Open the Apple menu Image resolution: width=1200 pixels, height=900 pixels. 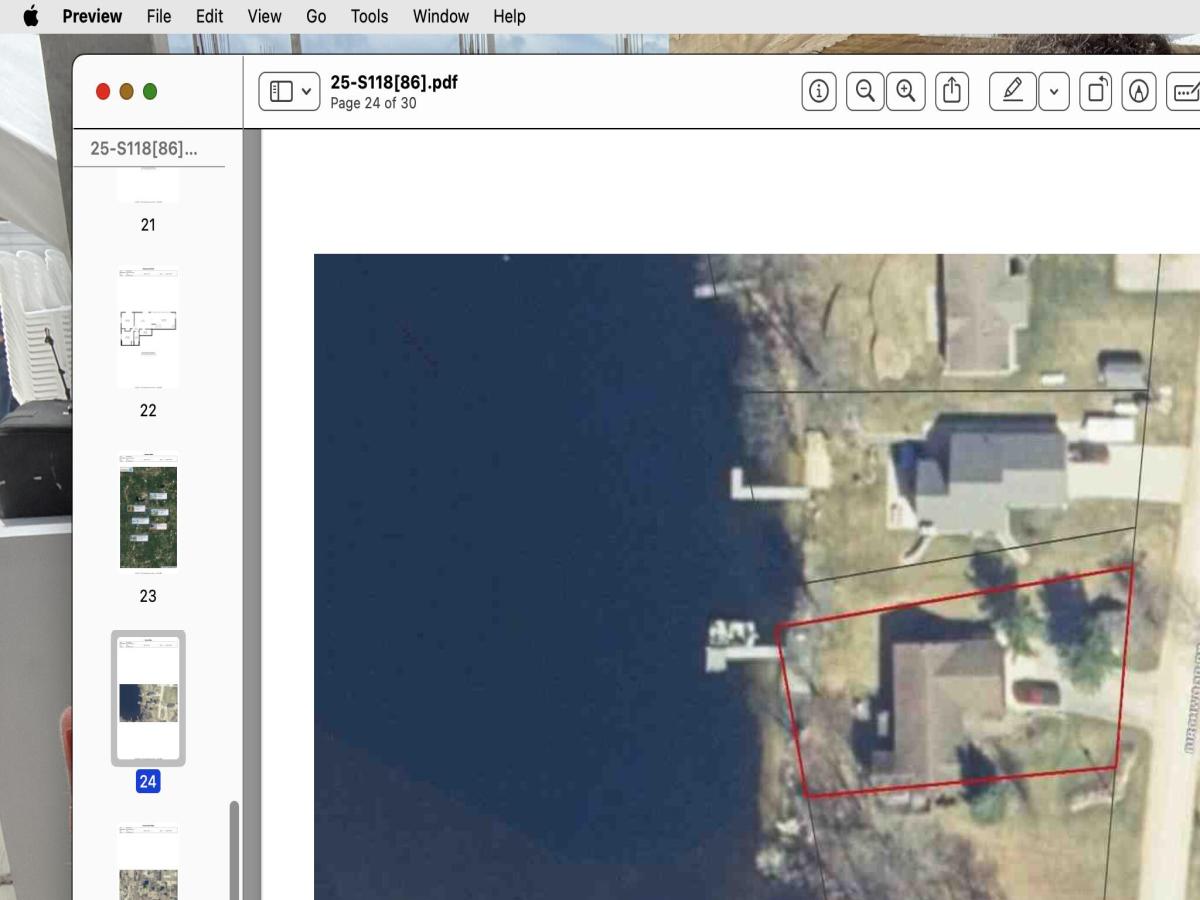pos(31,16)
